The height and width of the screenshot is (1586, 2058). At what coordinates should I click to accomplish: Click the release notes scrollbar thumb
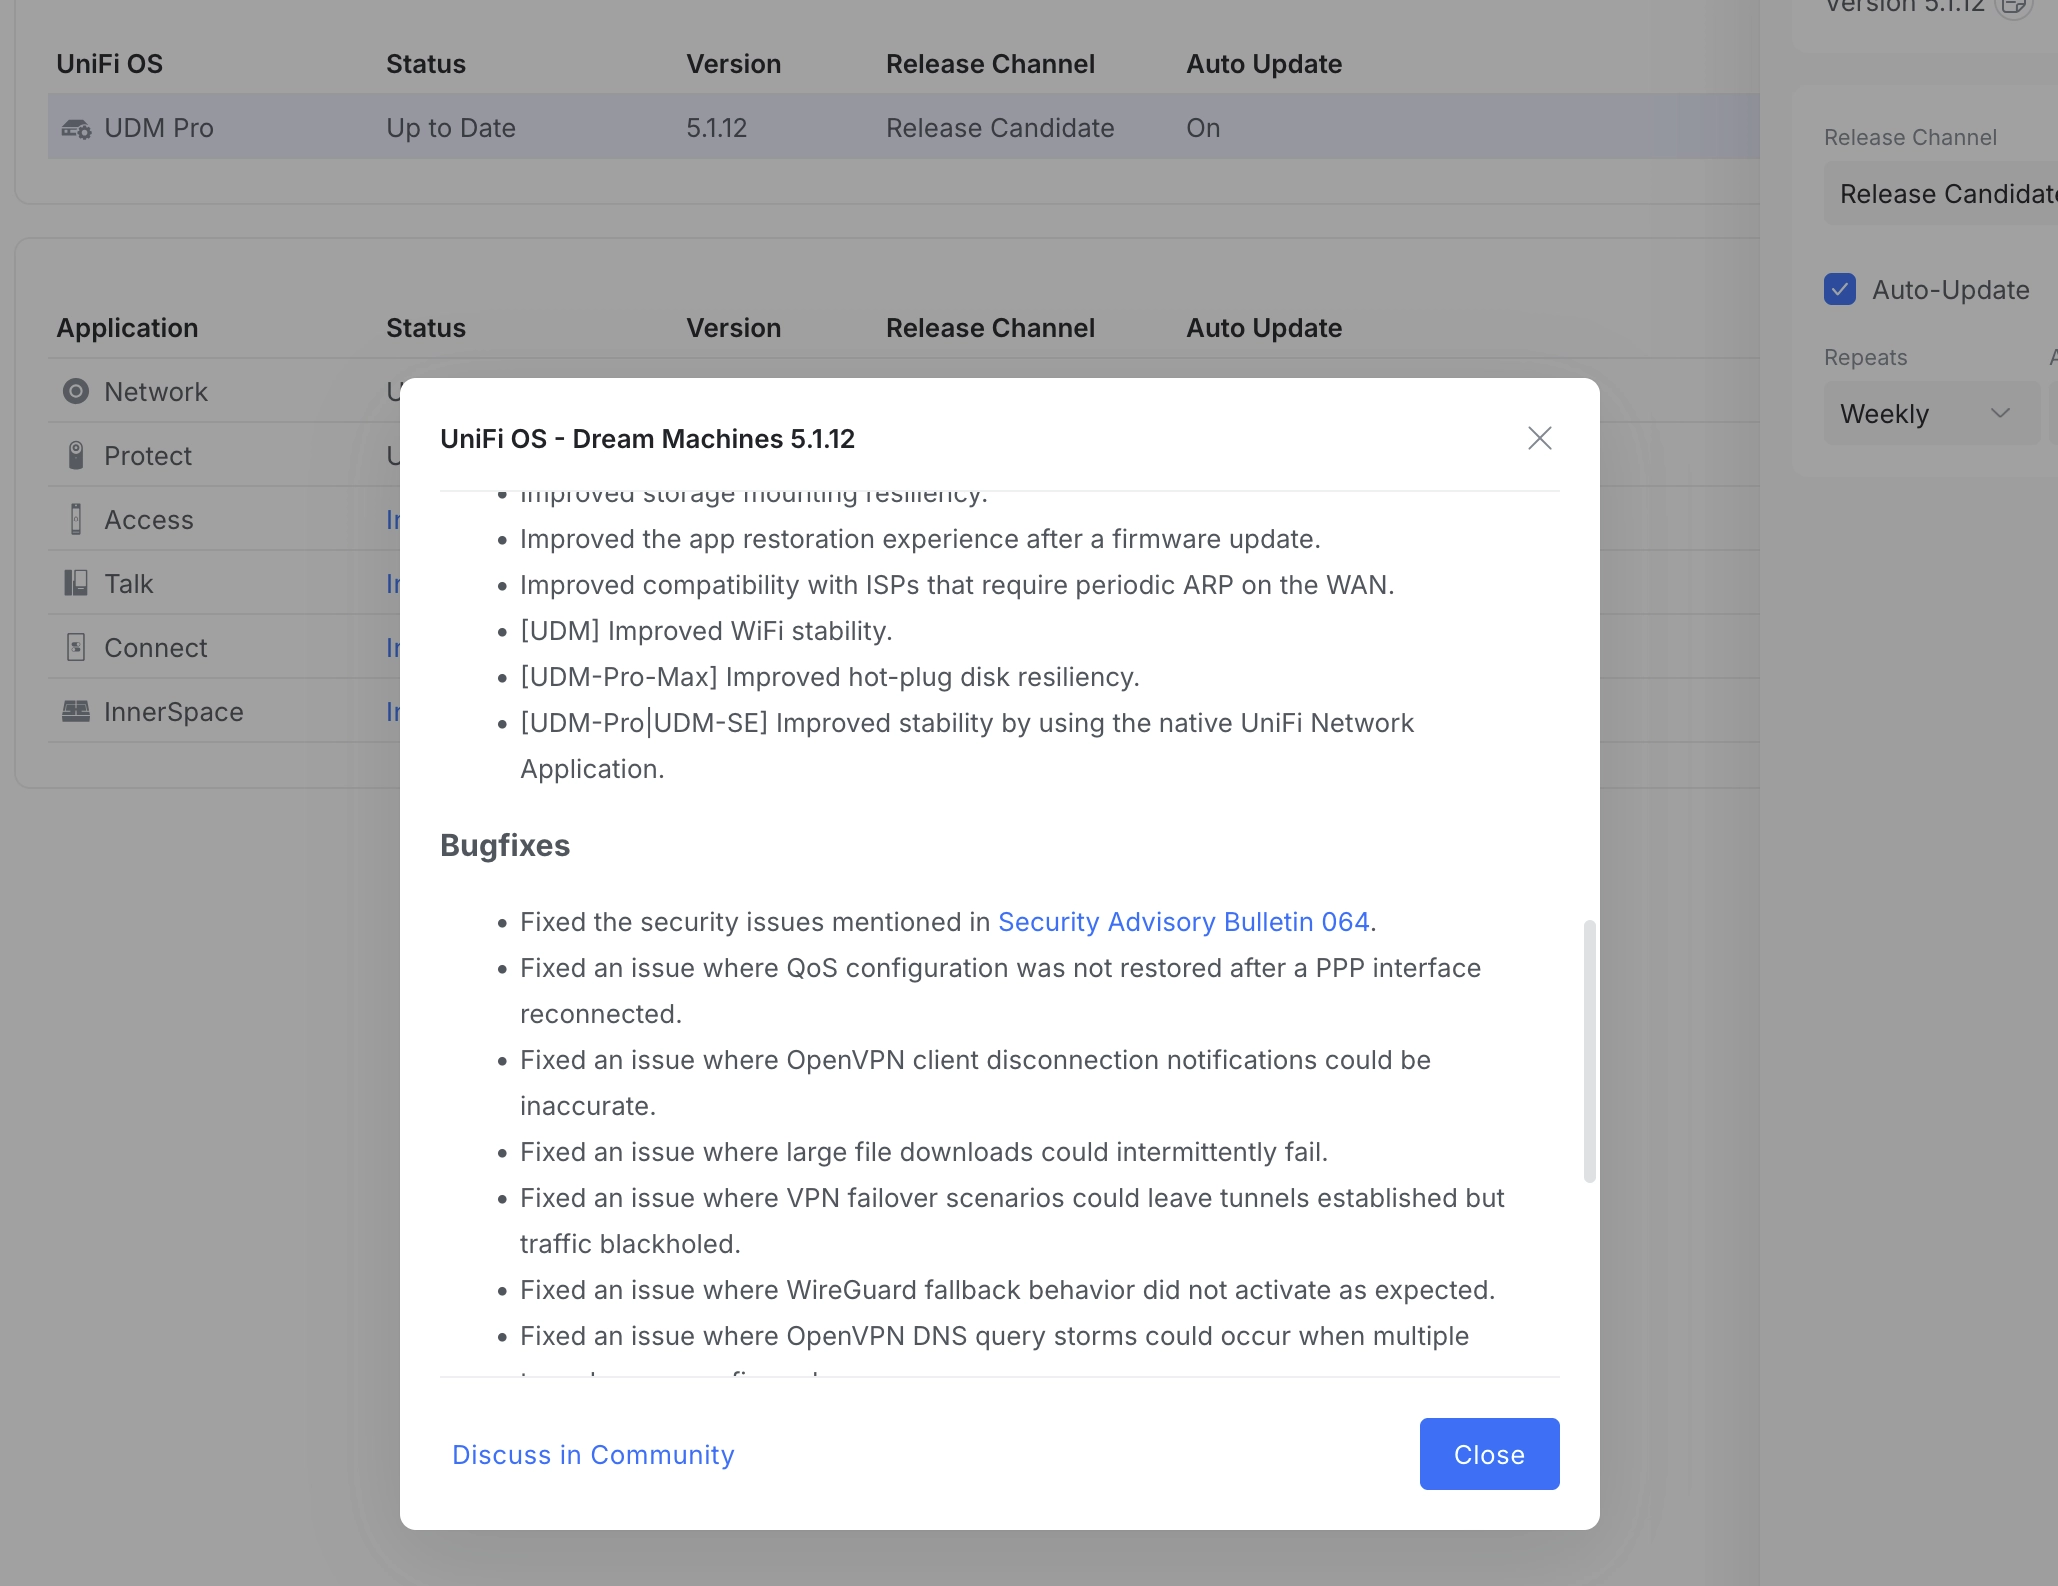tap(1589, 1050)
